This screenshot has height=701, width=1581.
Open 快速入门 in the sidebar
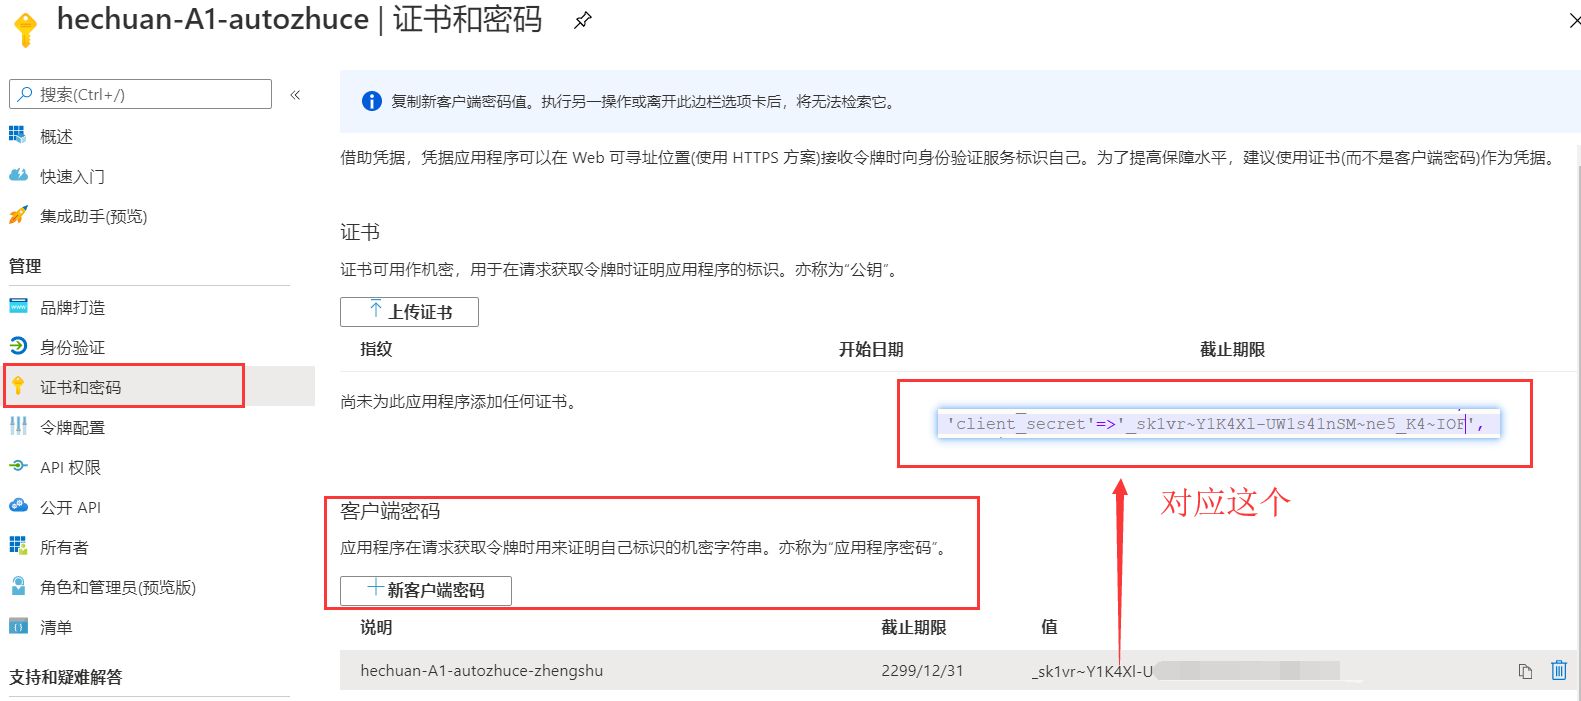pos(72,176)
